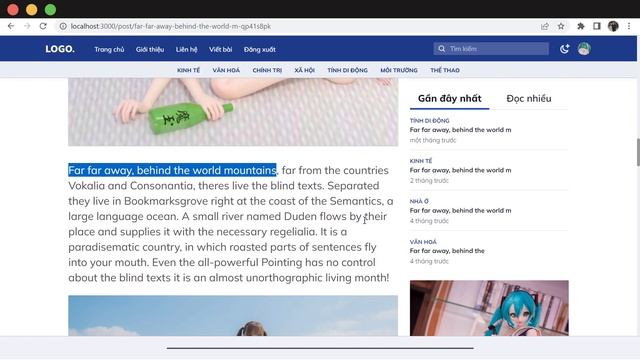Open the Liên hệ page
The height and width of the screenshot is (360, 640).
click(187, 49)
